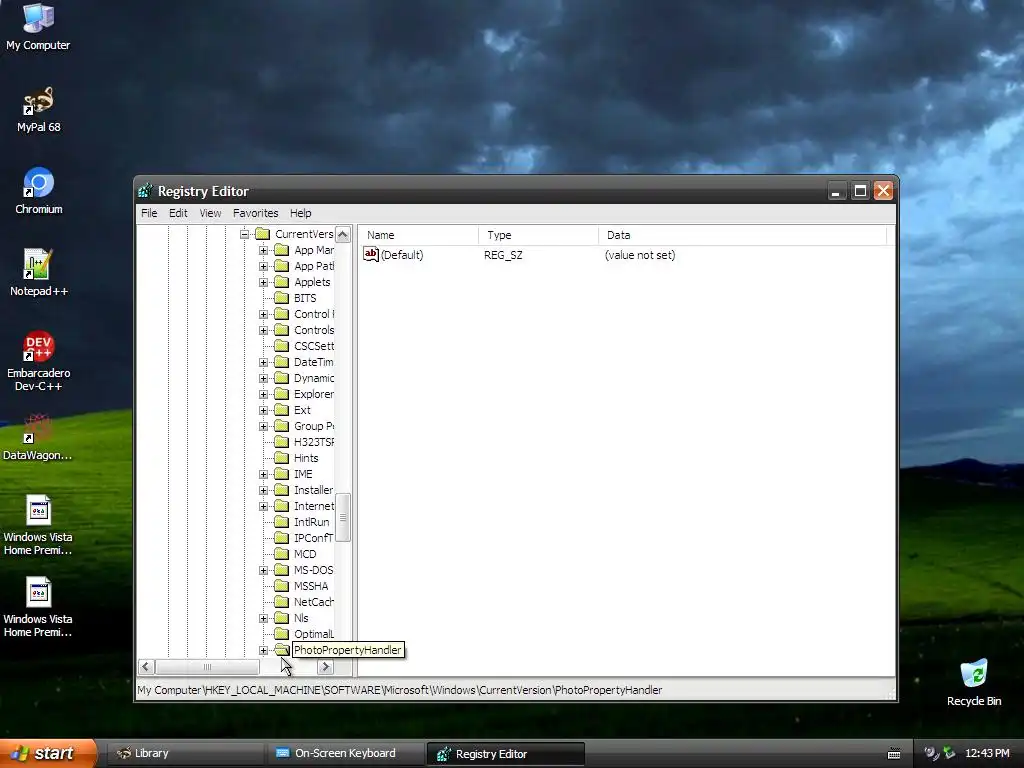
Task: Click the vertical scrollbar thumb in tree
Action: coord(343,517)
